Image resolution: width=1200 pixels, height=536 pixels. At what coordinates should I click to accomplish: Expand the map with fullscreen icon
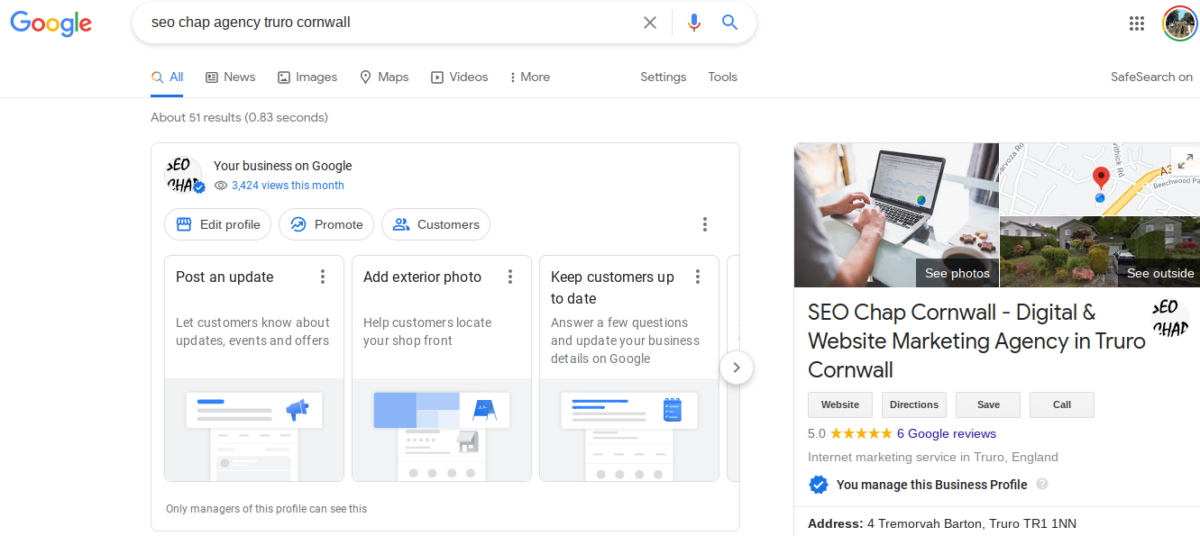[x=1185, y=161]
